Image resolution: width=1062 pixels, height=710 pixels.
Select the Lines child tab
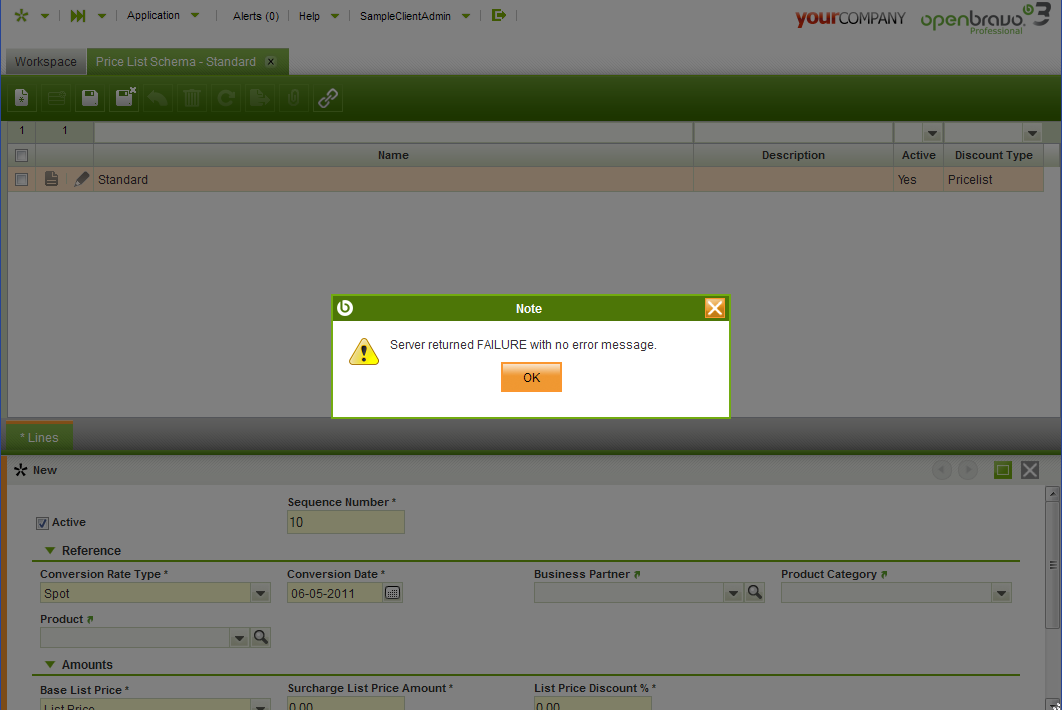point(39,438)
